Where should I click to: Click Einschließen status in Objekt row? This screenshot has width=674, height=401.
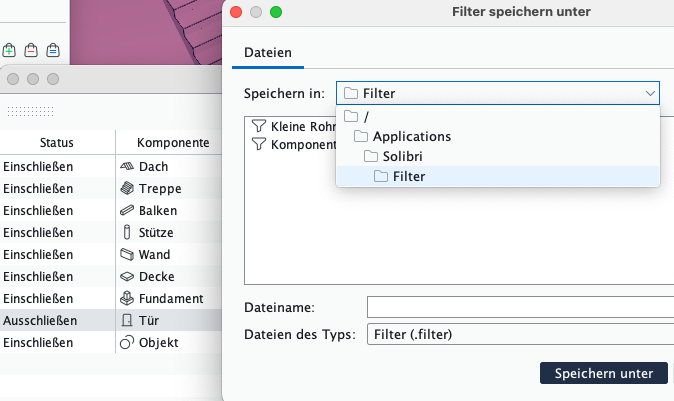(38, 343)
